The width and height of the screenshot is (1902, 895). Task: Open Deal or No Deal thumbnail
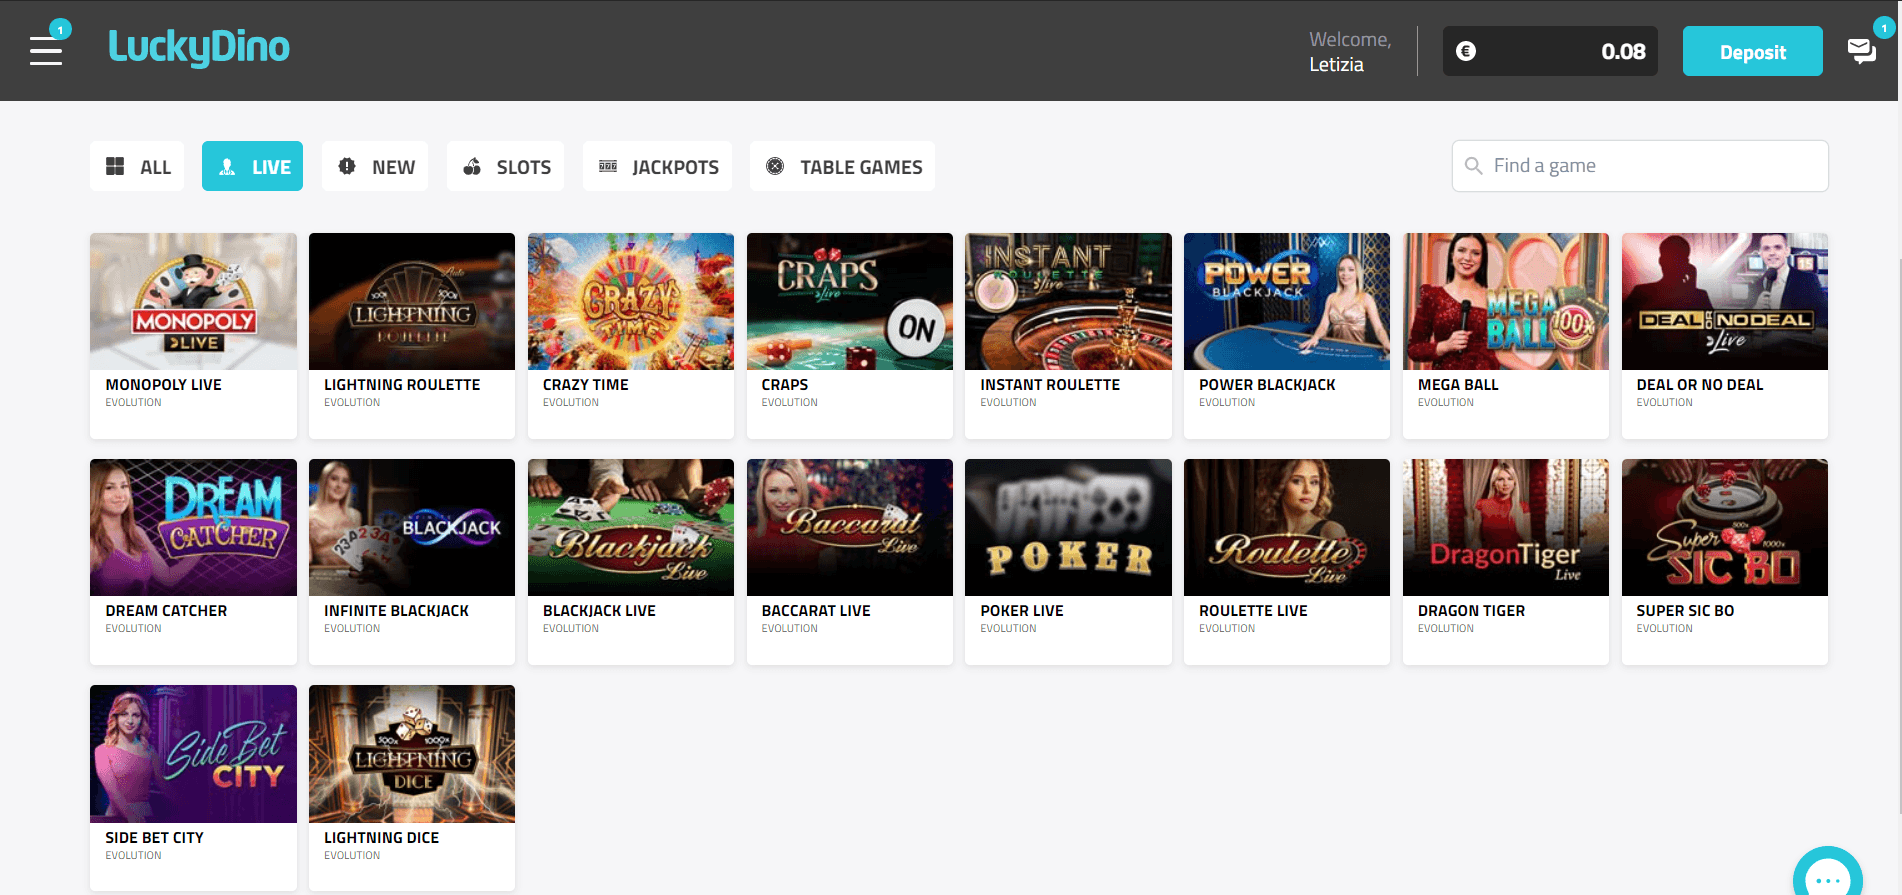tap(1725, 302)
